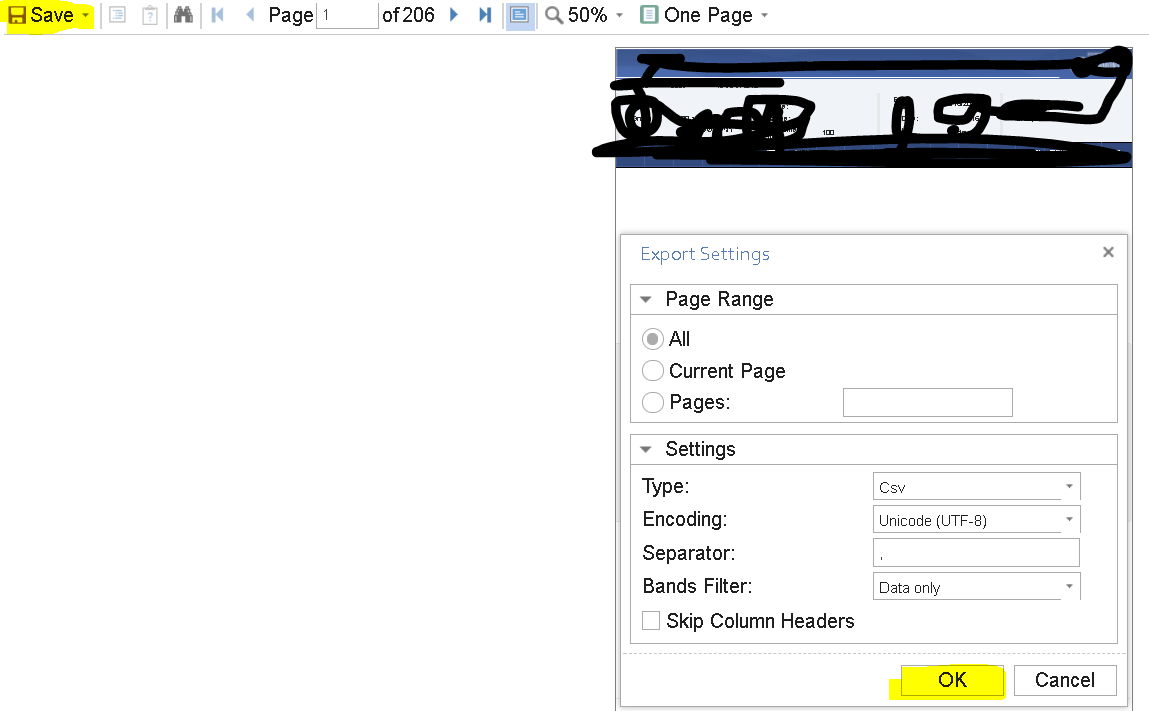Click the 'of 206' page count text

(x=408, y=15)
